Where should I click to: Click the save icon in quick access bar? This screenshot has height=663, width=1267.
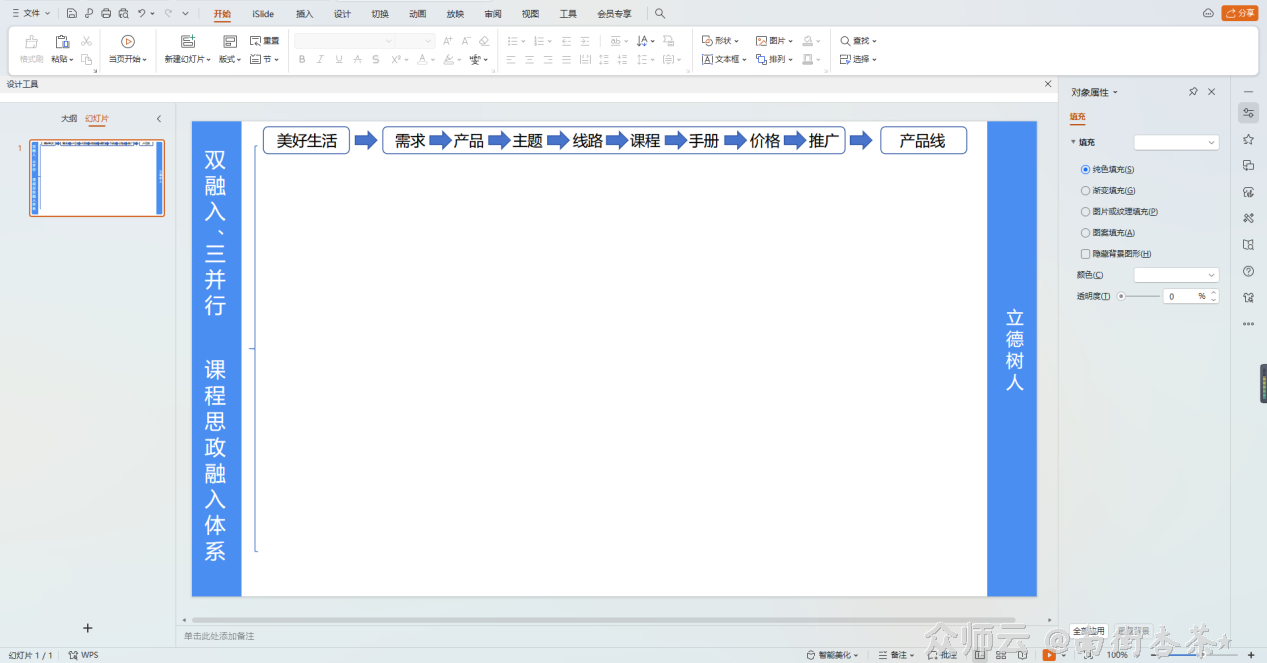click(x=72, y=14)
